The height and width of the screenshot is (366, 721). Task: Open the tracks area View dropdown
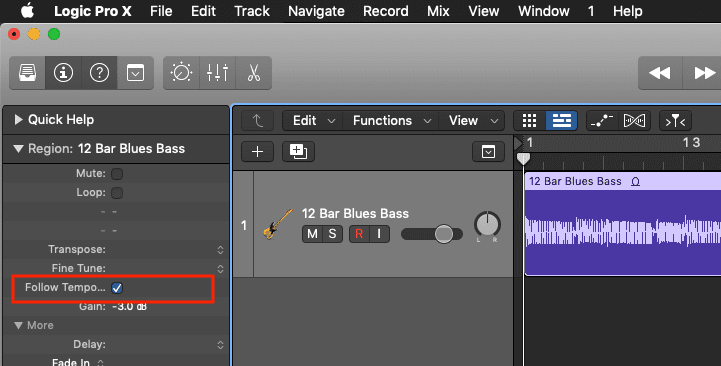click(473, 120)
